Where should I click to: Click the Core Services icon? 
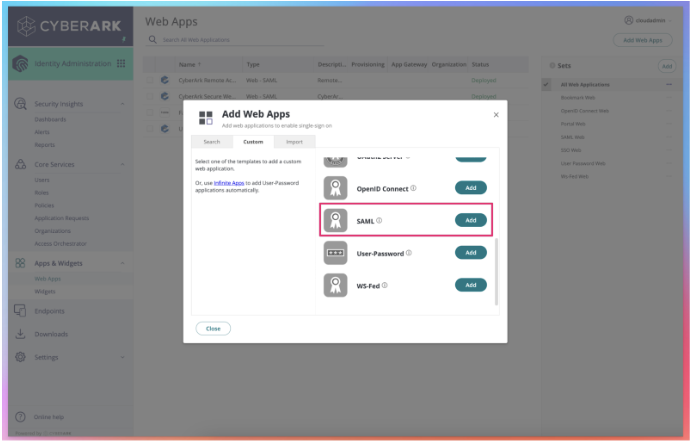click(x=20, y=164)
